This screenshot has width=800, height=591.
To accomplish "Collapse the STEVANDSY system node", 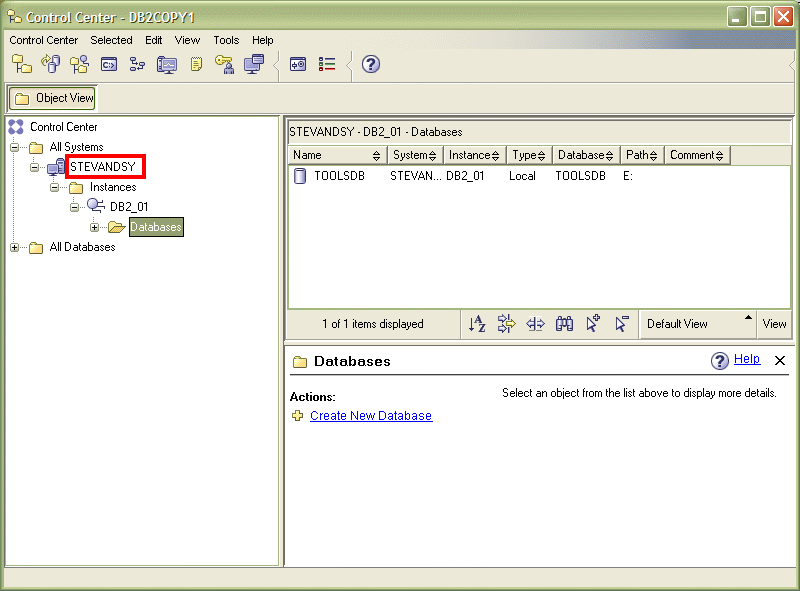I will [34, 167].
